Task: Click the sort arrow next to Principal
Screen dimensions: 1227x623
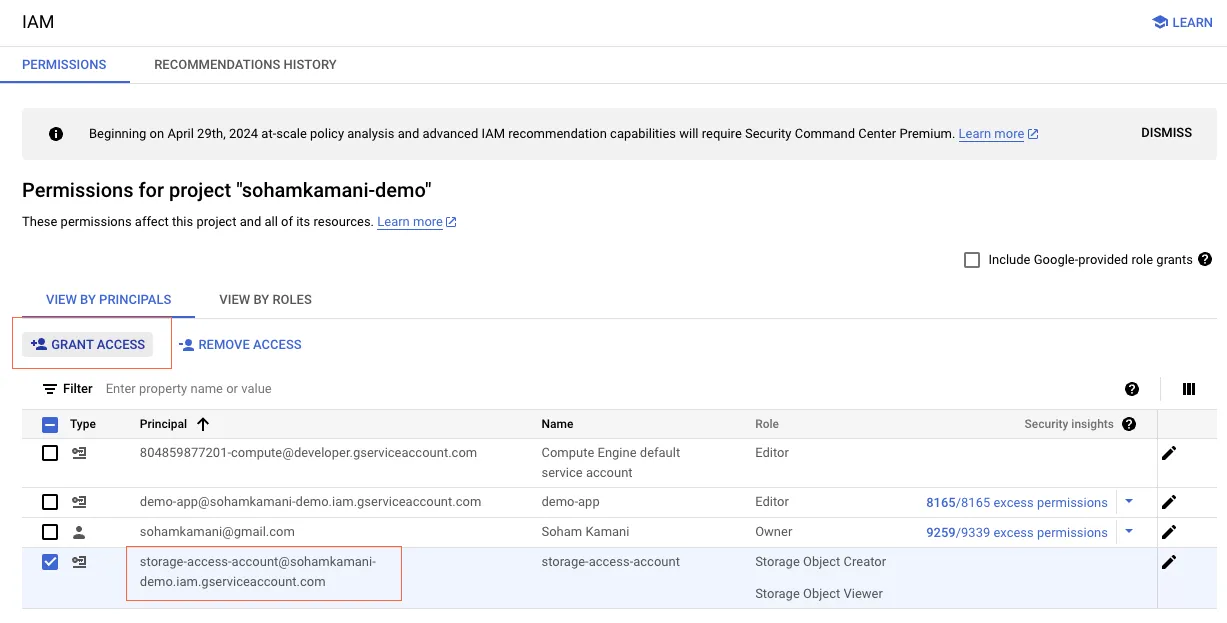Action: (x=202, y=424)
